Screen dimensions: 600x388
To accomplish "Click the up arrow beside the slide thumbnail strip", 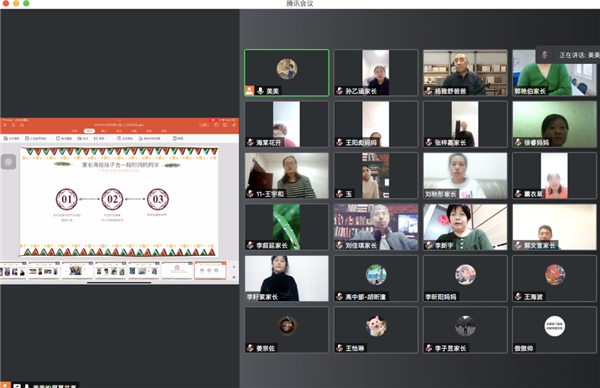I will [x=234, y=267].
